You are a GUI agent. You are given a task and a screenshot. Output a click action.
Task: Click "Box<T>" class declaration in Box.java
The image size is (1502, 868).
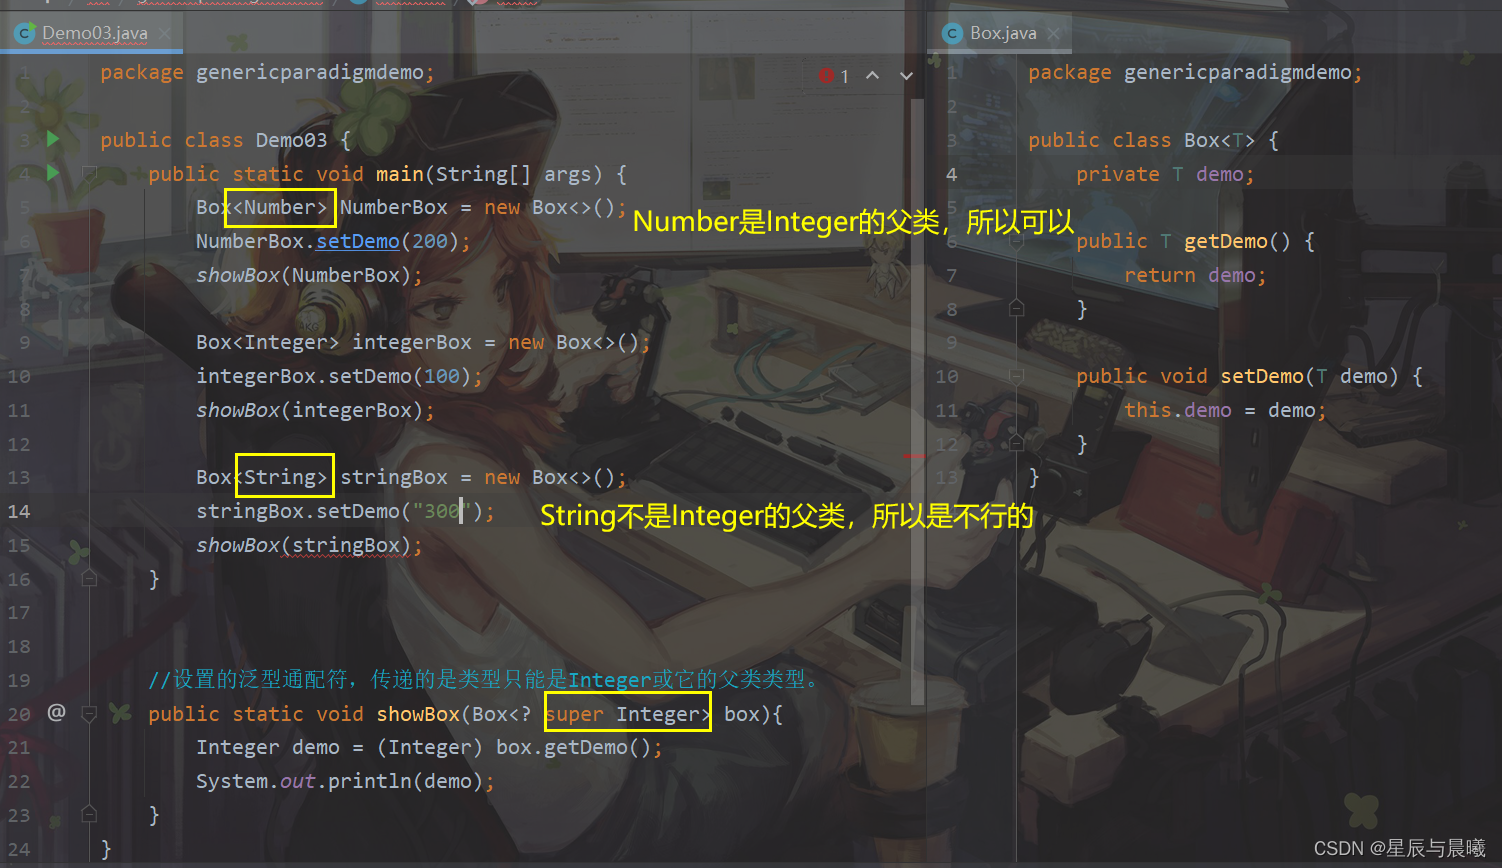pyautogui.click(x=1220, y=140)
